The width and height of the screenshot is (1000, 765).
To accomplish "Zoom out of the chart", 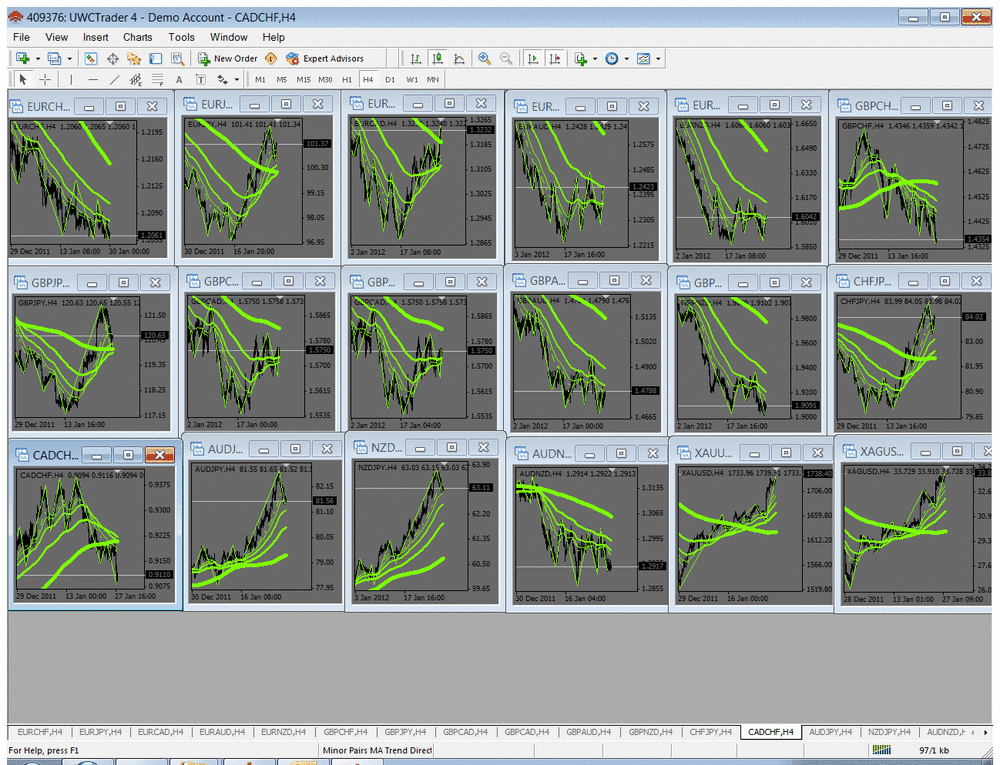I will 506,59.
